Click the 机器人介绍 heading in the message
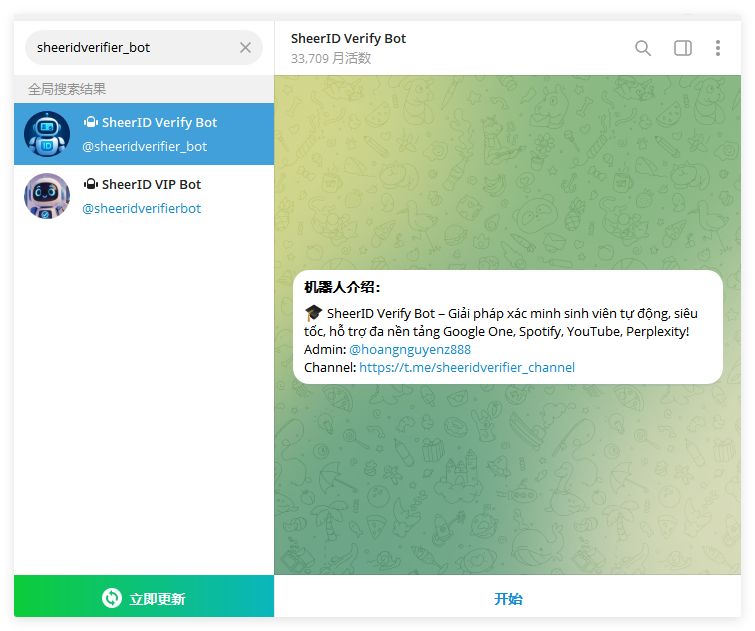This screenshot has width=755, height=631. click(x=342, y=288)
